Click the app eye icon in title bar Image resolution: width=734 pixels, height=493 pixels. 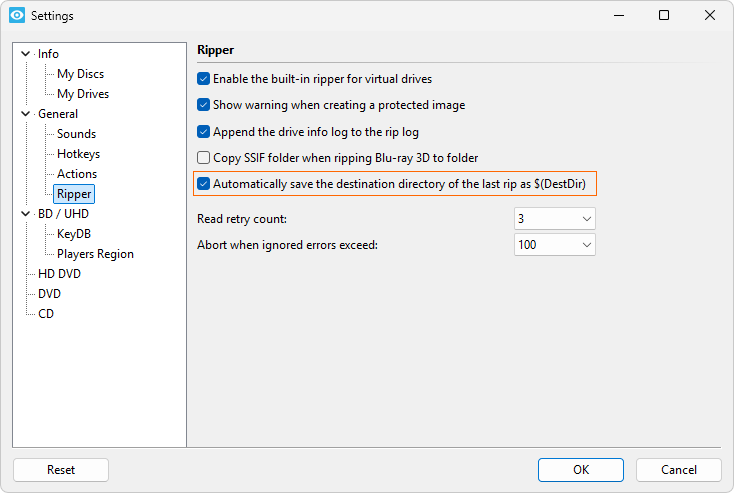click(16, 16)
